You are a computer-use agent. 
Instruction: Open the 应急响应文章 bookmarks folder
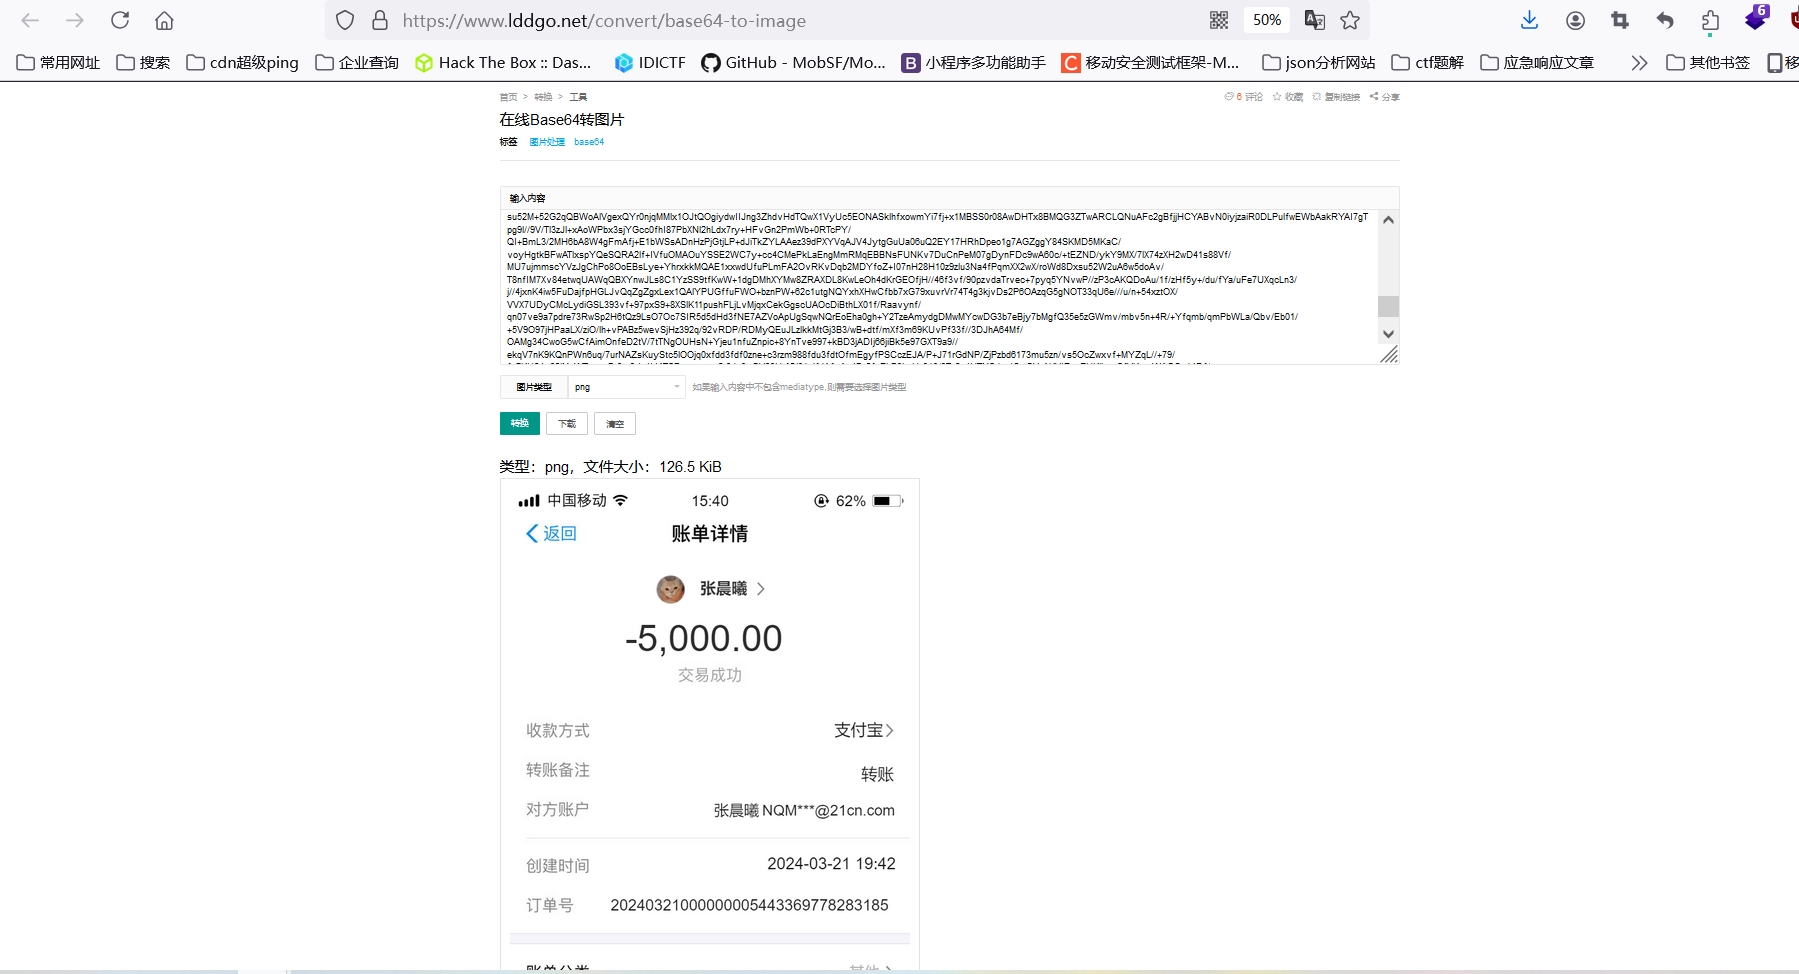coord(1538,62)
